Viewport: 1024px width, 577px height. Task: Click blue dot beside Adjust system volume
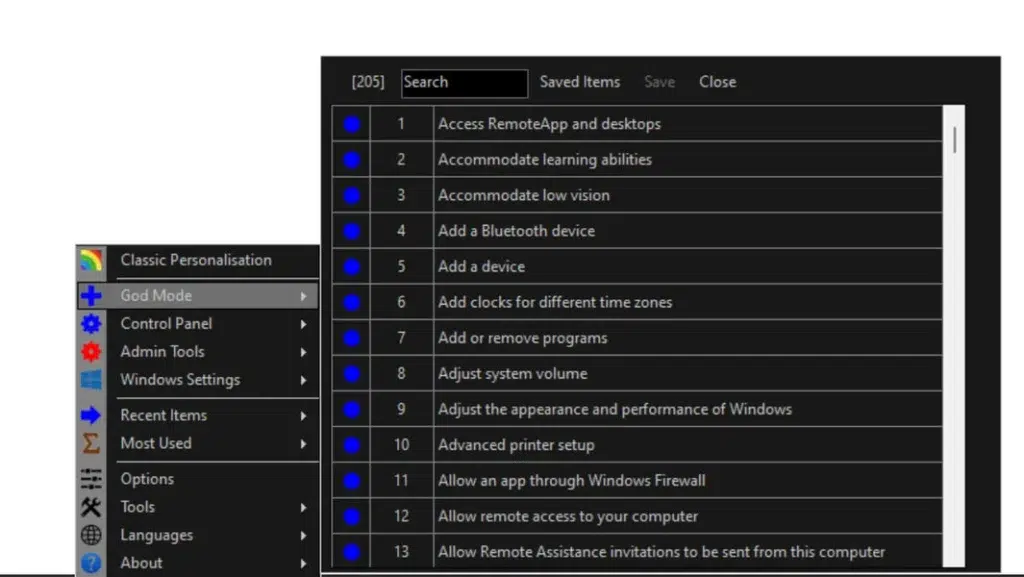point(351,373)
